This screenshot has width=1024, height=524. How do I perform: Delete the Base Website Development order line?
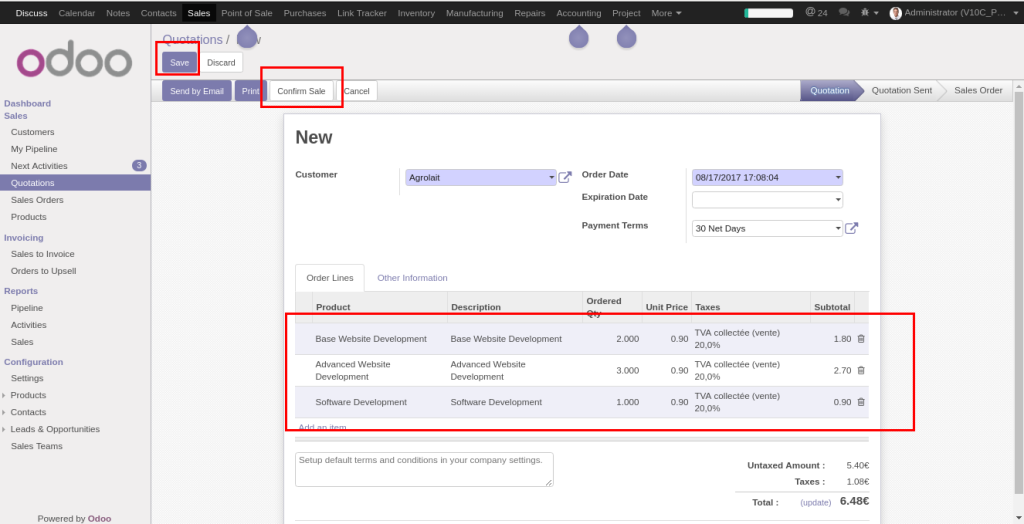tap(861, 339)
